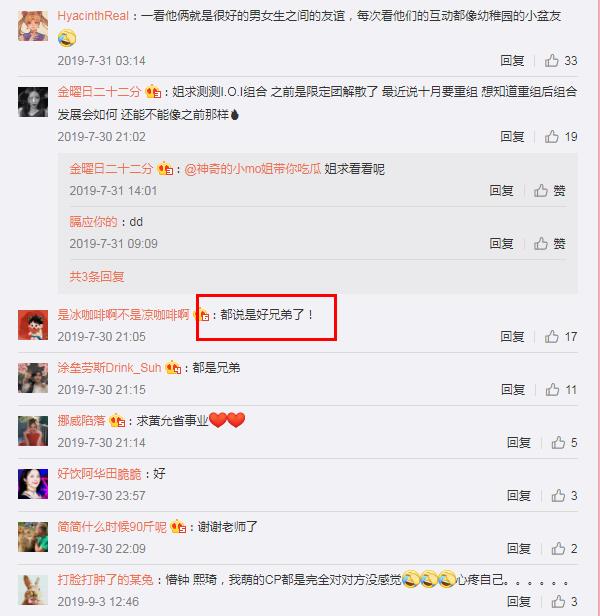600x616 pixels.
Task: Reply to HyacinthReal's comment
Action: [512, 60]
